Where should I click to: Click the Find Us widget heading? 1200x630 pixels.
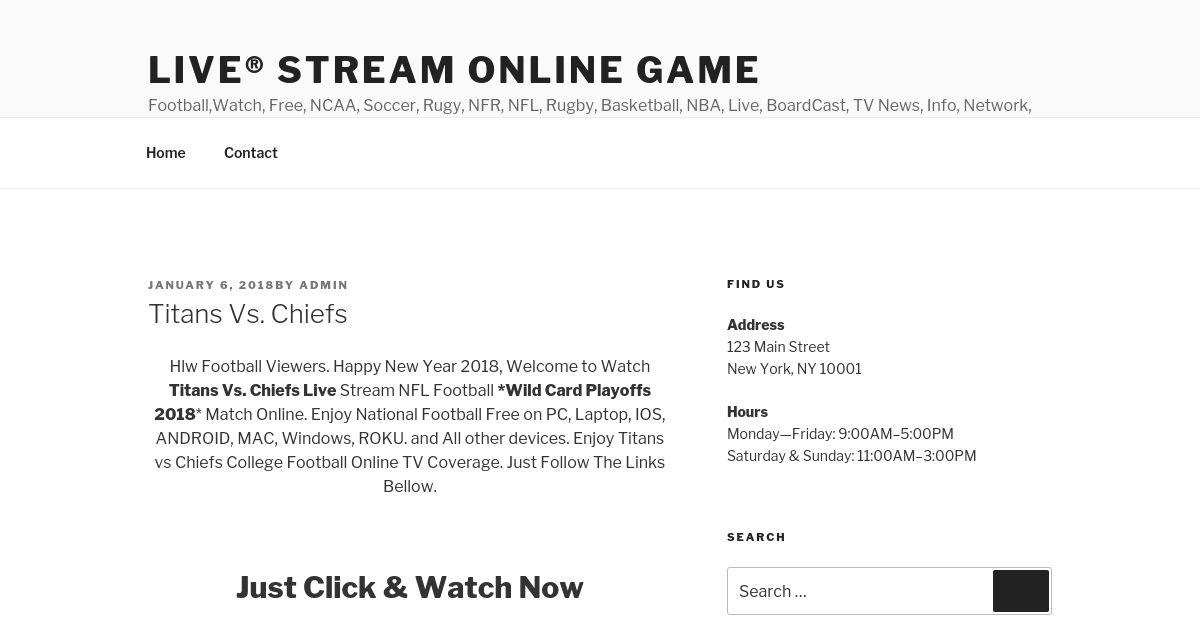pos(756,284)
